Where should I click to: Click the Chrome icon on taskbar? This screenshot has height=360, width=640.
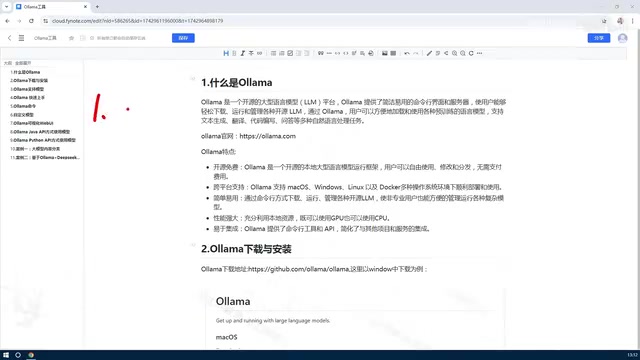point(31,355)
